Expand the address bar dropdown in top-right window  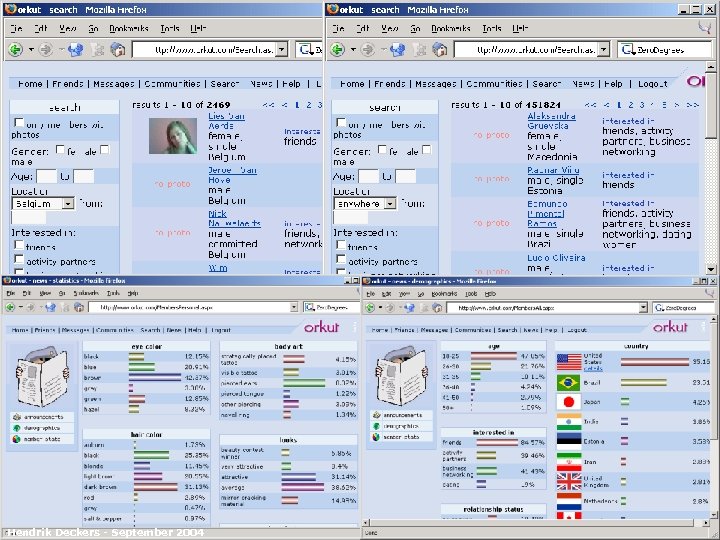click(x=604, y=50)
